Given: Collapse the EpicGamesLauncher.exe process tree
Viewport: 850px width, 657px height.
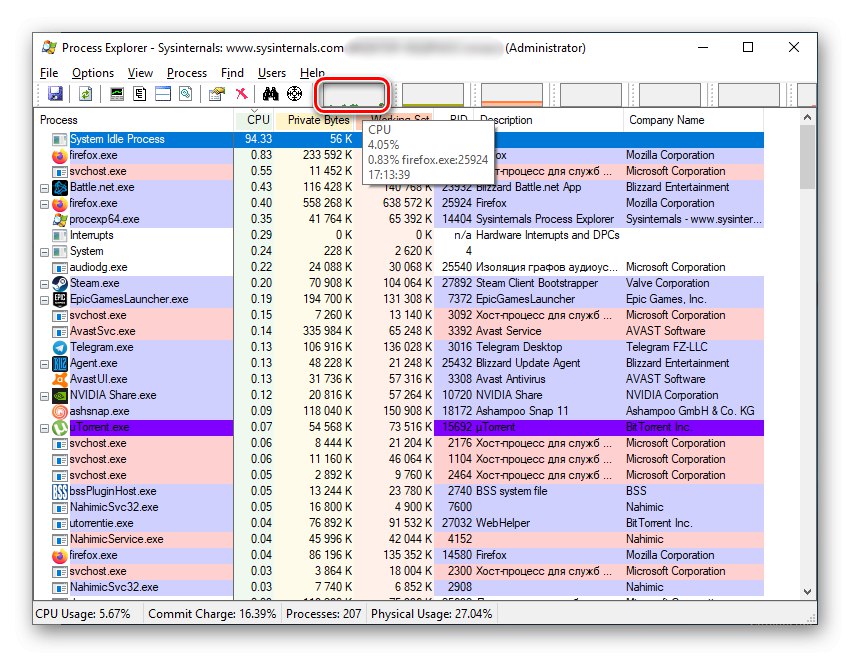Looking at the screenshot, I should [x=44, y=299].
